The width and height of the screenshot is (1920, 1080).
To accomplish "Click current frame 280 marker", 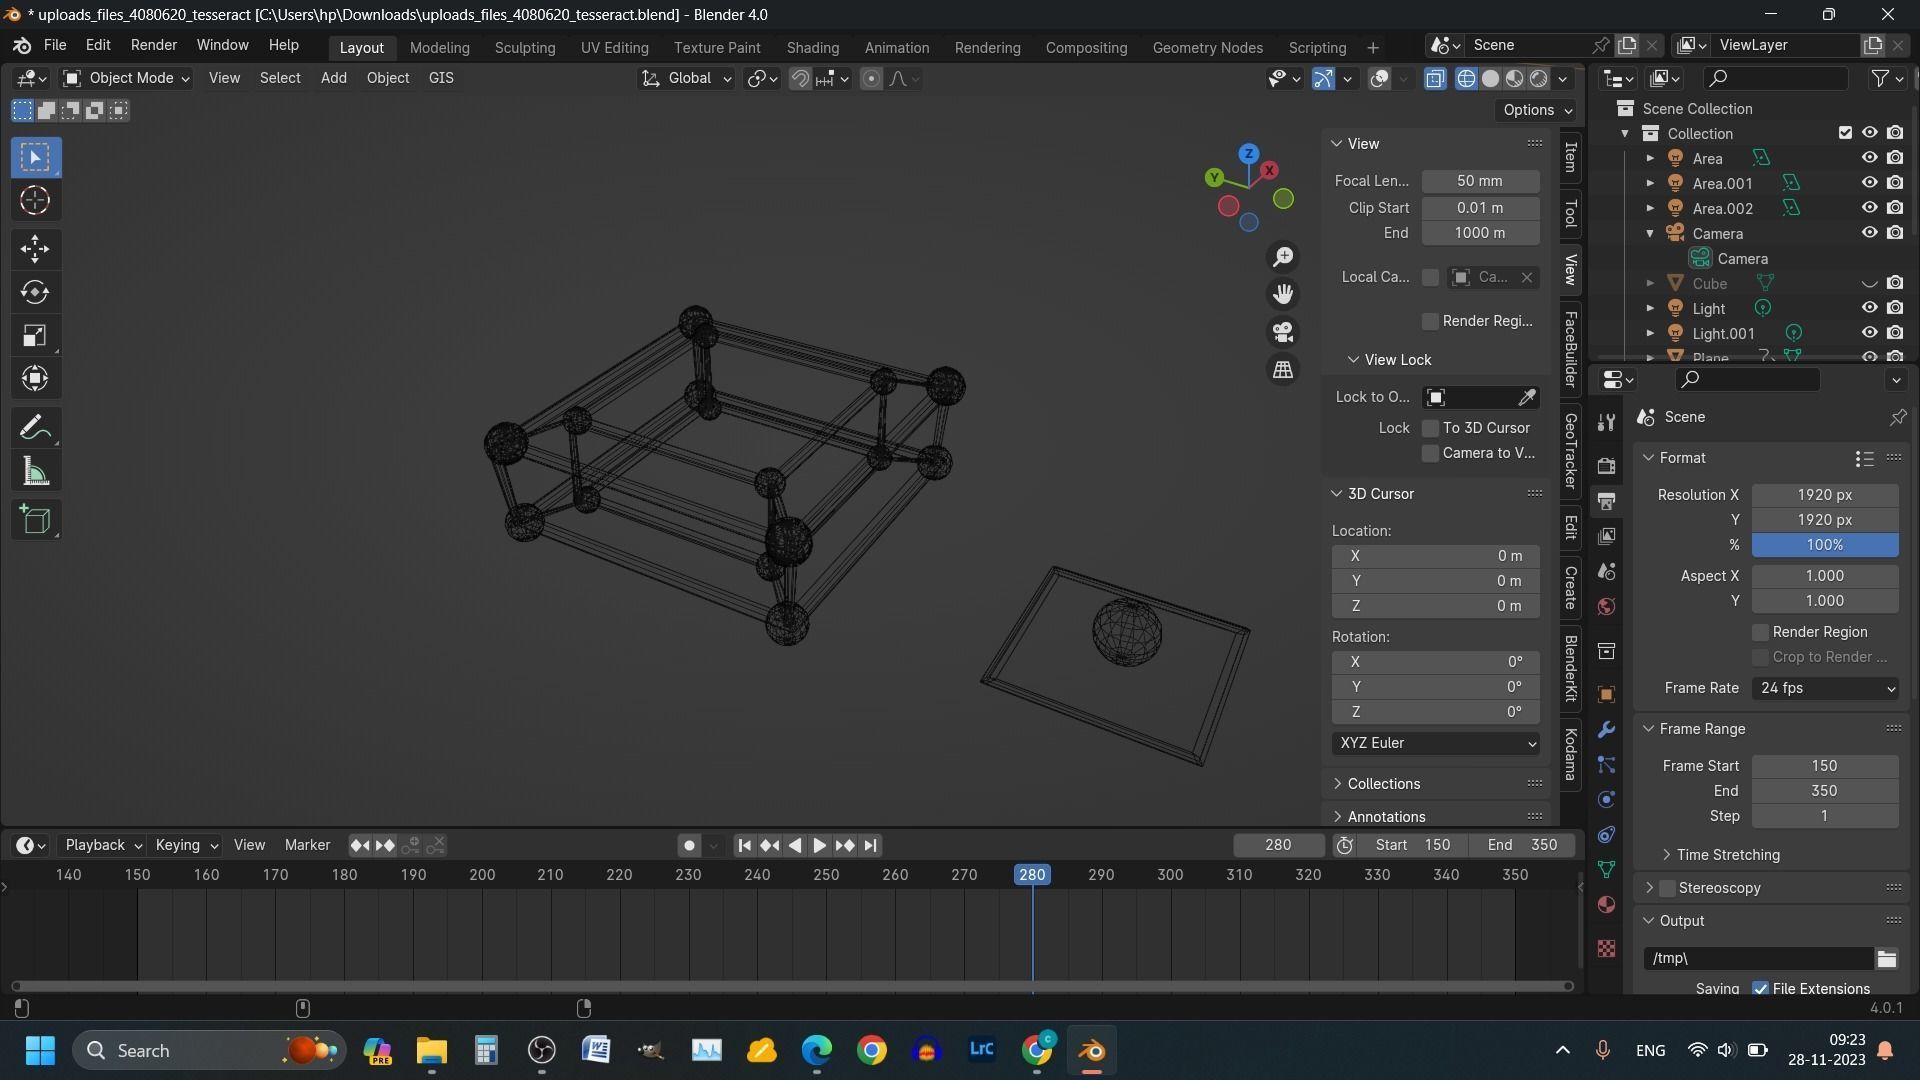I will pyautogui.click(x=1032, y=875).
